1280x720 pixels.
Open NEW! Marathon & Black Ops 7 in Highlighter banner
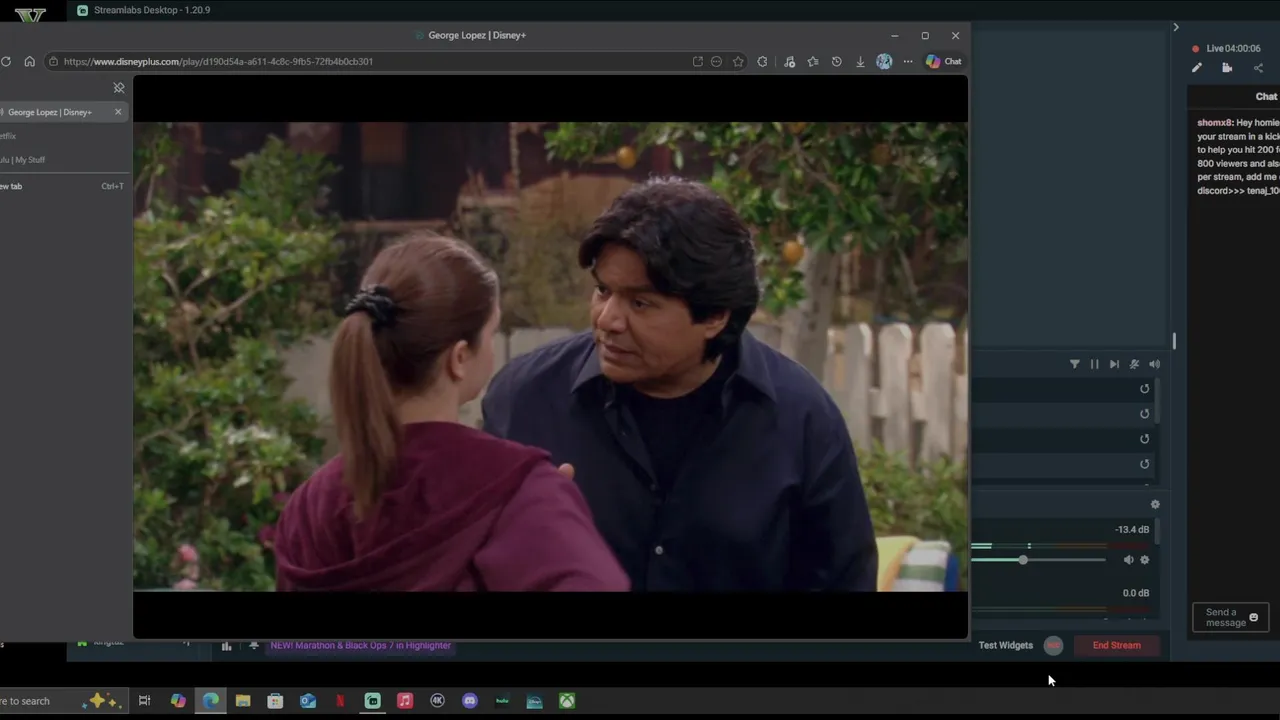[x=360, y=645]
